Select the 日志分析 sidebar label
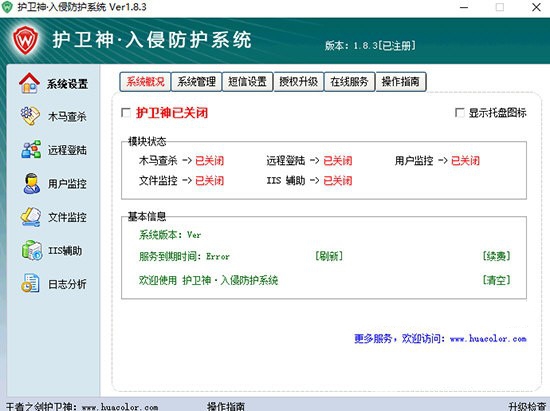This screenshot has width=550, height=411. click(x=67, y=284)
